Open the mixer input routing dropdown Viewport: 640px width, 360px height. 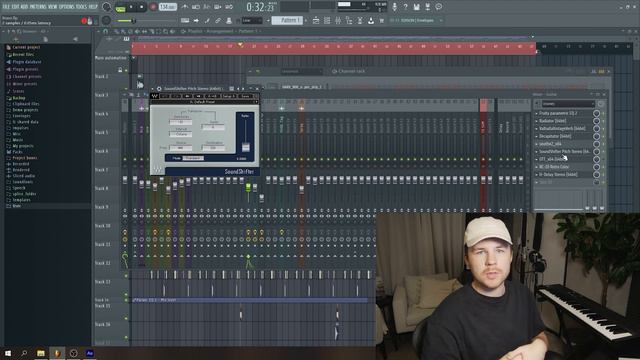click(x=568, y=104)
